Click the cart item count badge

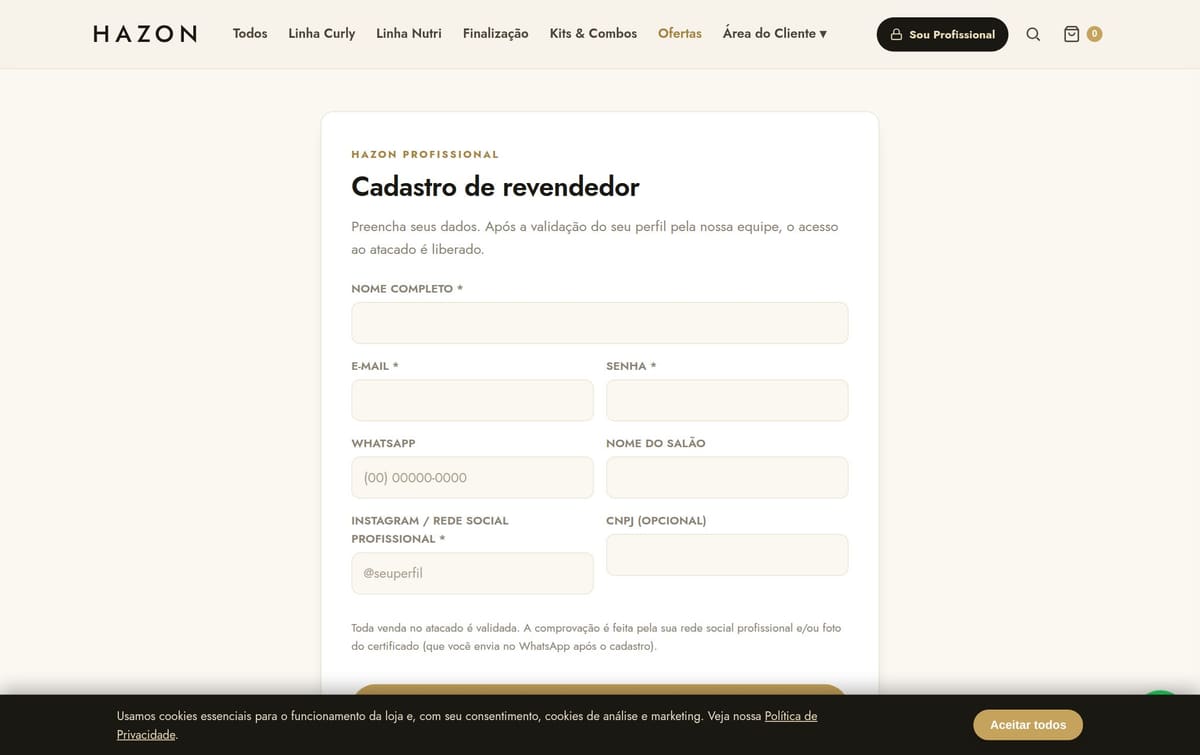1094,34
